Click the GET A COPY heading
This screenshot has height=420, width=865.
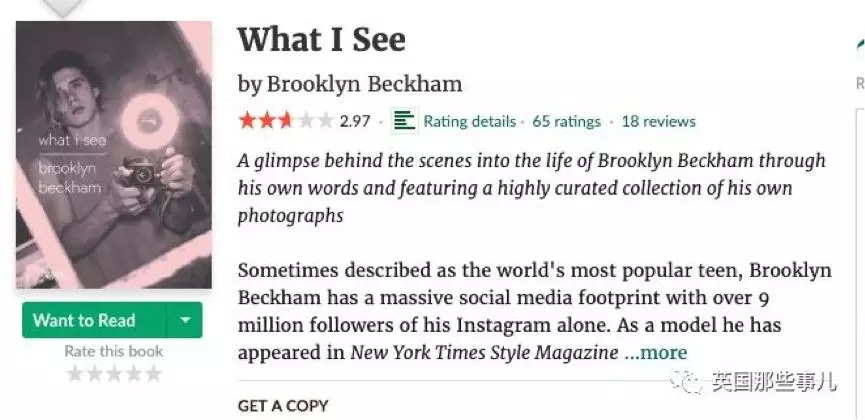pos(283,406)
